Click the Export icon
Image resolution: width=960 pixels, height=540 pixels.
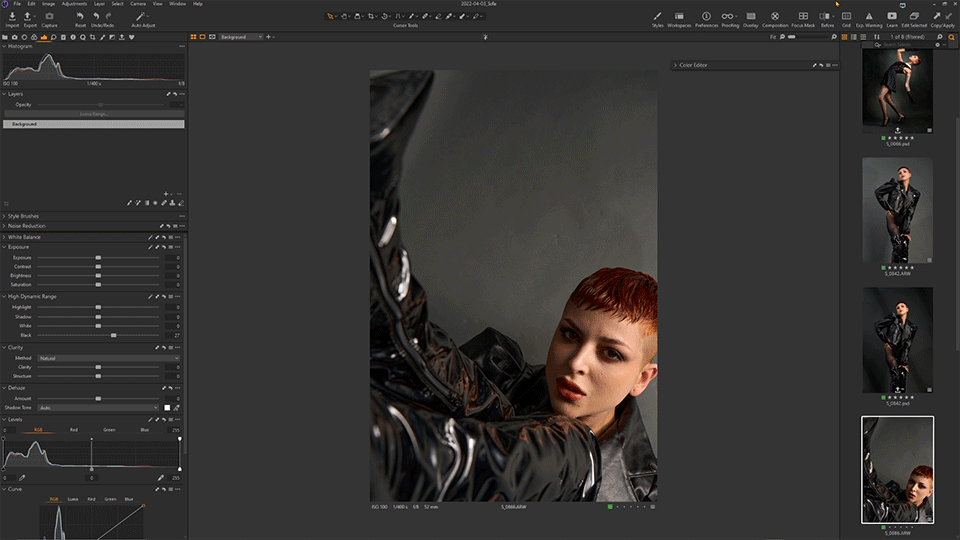[28, 16]
